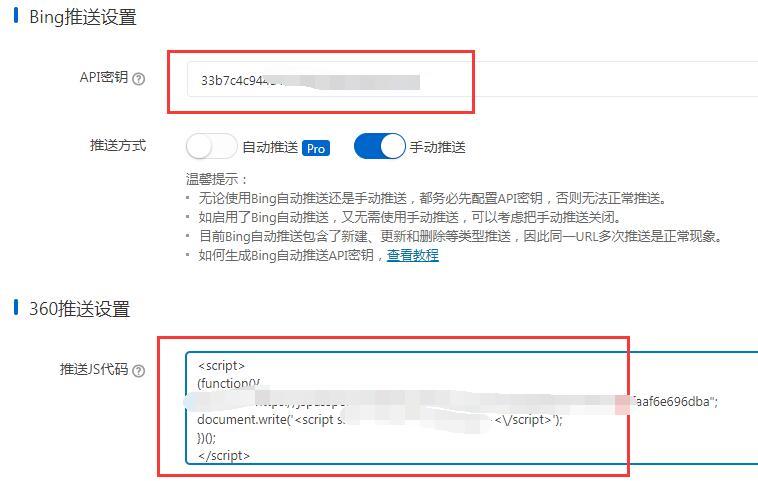This screenshot has height=481, width=758.
Task: Click the 推送JS代码 field label
Action: point(94,369)
